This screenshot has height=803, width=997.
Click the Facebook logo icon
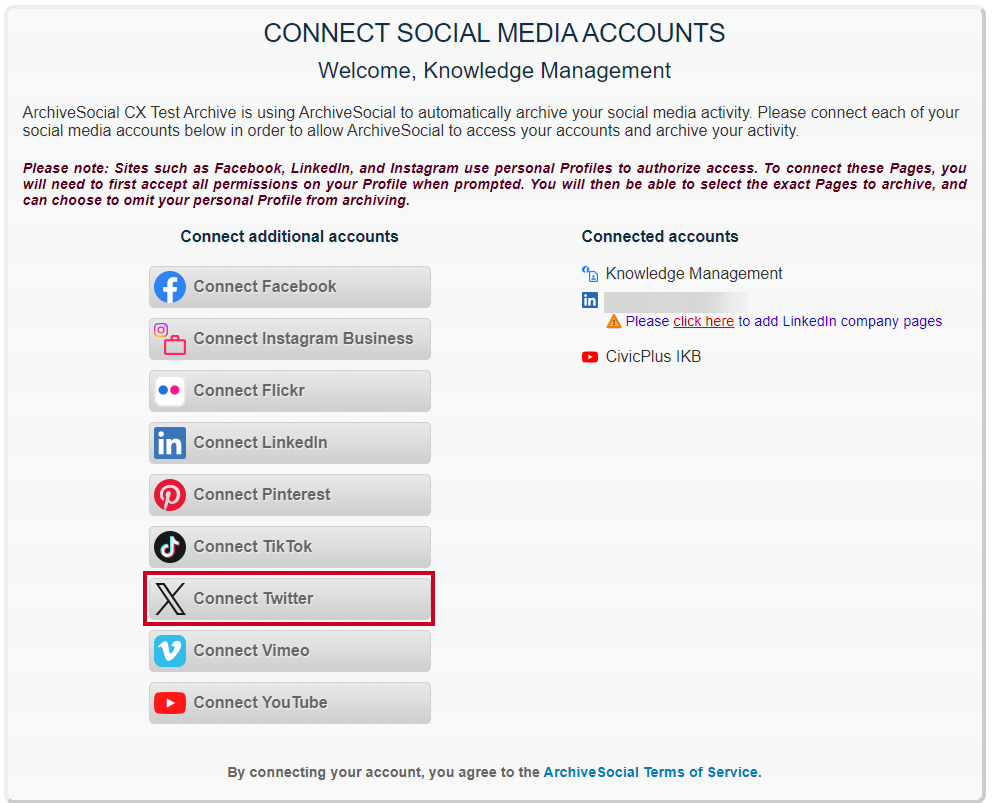(170, 287)
